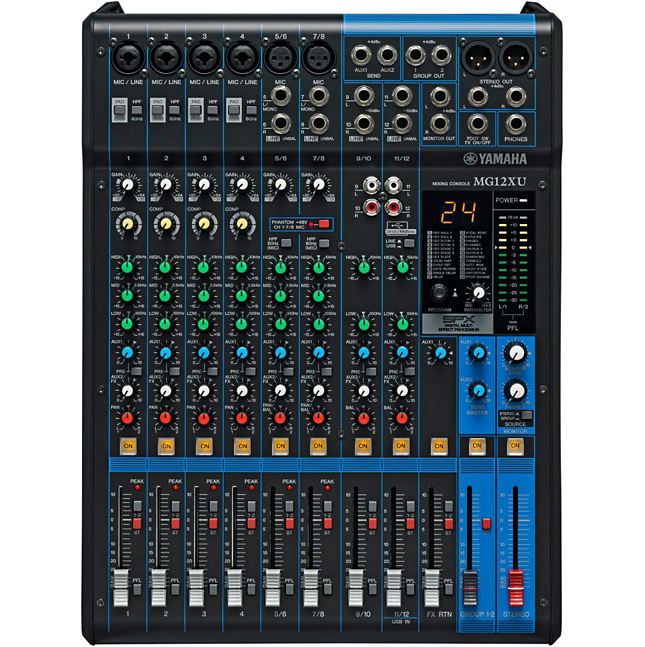This screenshot has height=647, width=645.
Task: Click the SPX PROGRAM knob
Action: coord(439,293)
